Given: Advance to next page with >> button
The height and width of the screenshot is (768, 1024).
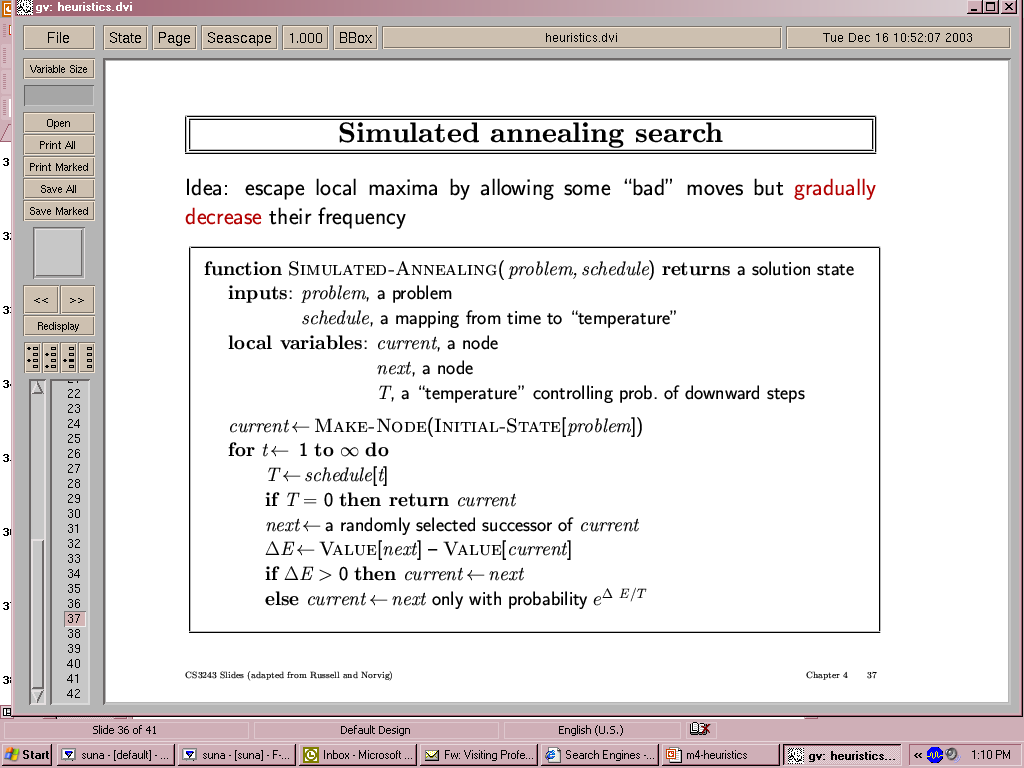Looking at the screenshot, I should point(77,300).
